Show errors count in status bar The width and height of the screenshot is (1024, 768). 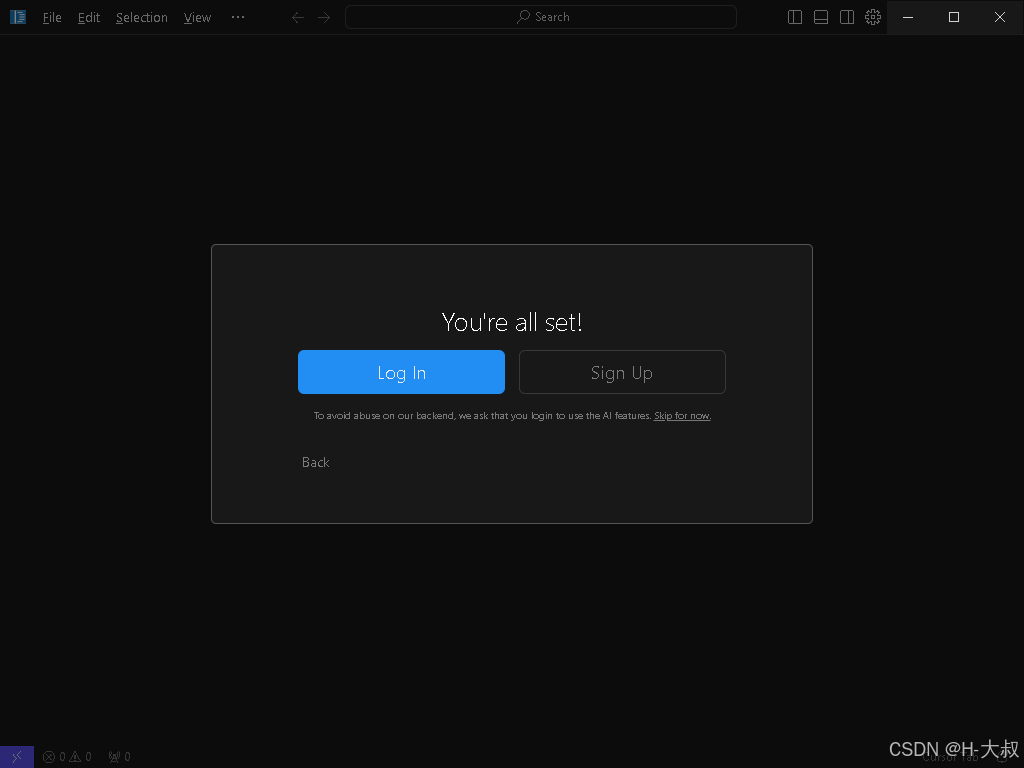tap(54, 757)
